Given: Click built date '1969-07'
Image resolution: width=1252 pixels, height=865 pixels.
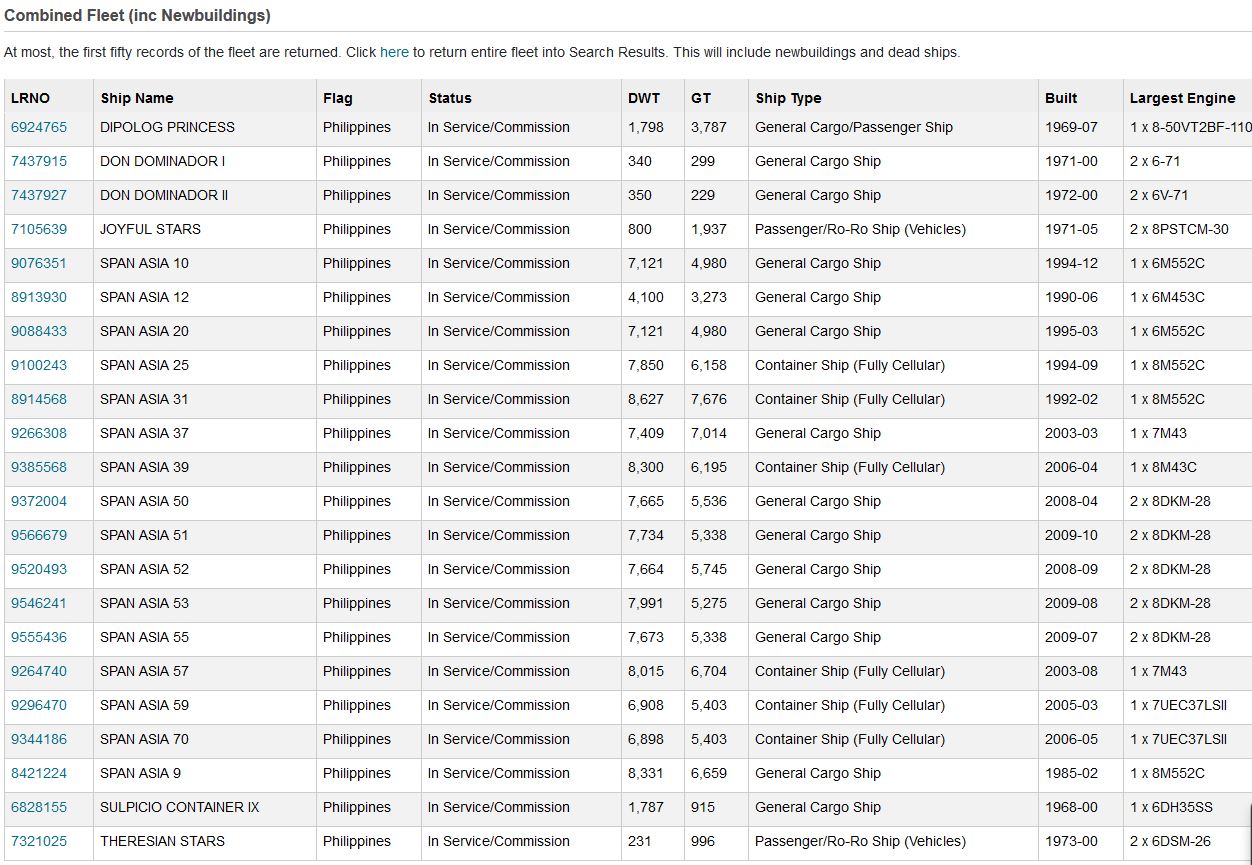Looking at the screenshot, I should click(1071, 127).
